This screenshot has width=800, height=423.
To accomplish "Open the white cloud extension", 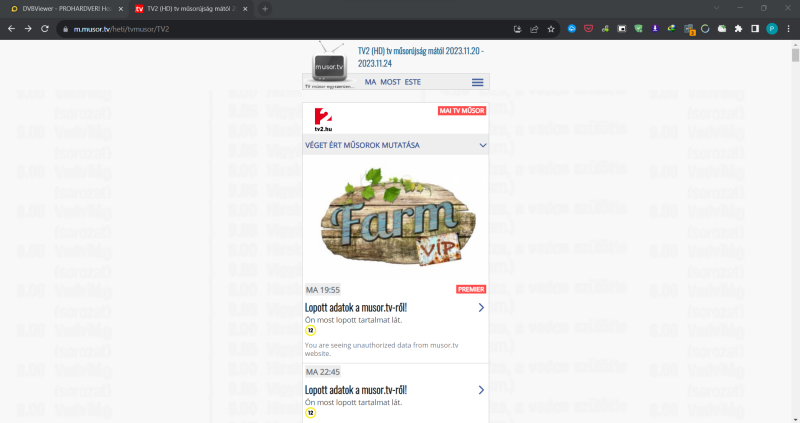I will pos(722,29).
